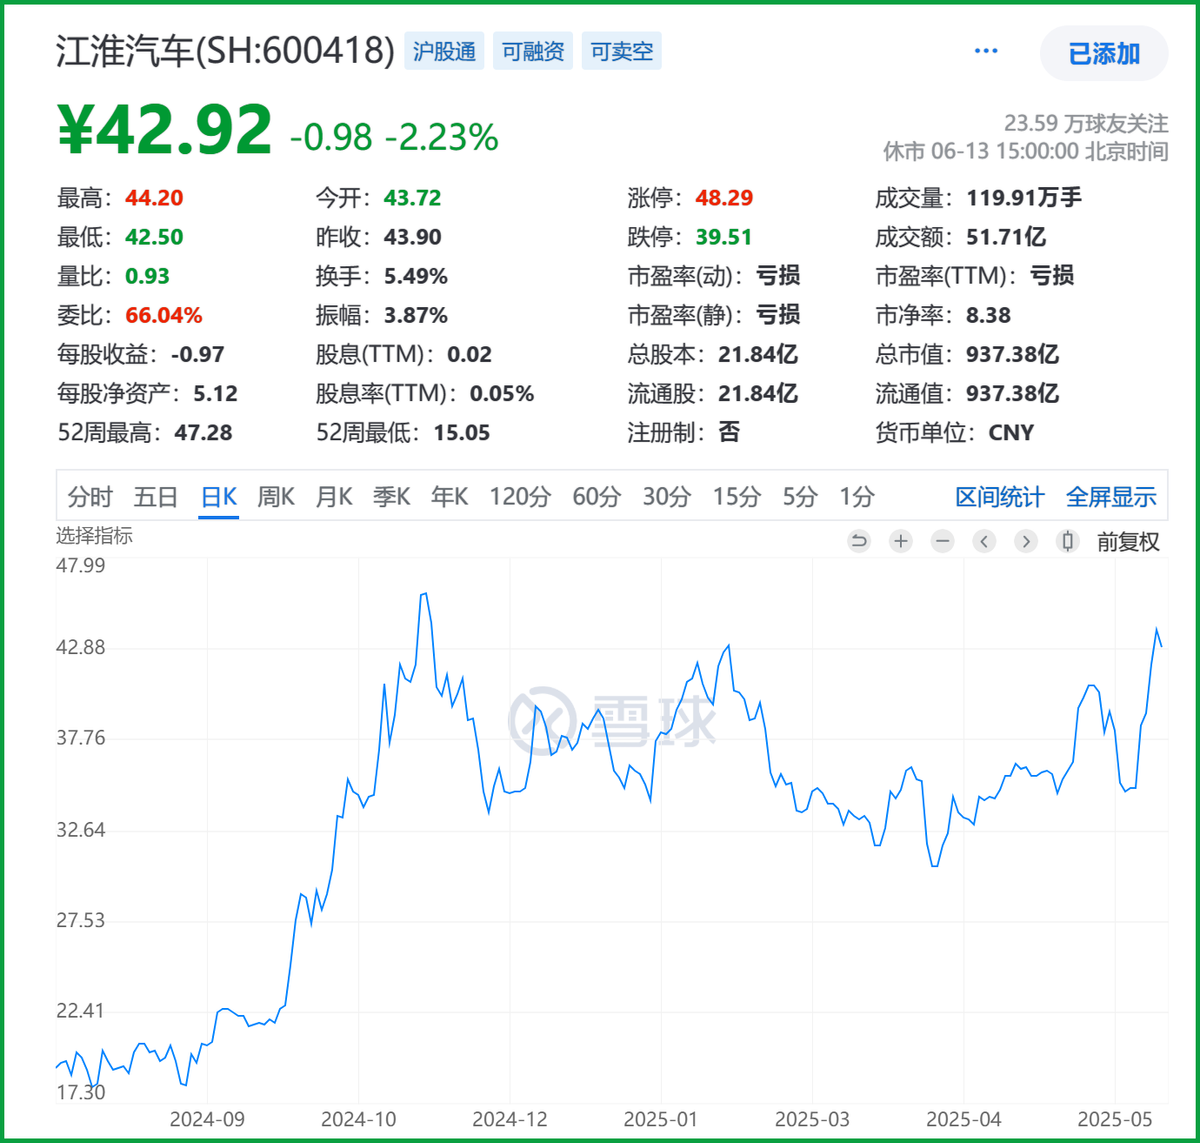Image resolution: width=1200 pixels, height=1143 pixels.
Task: Click the 振幅 value 3.87%
Action: tap(416, 315)
